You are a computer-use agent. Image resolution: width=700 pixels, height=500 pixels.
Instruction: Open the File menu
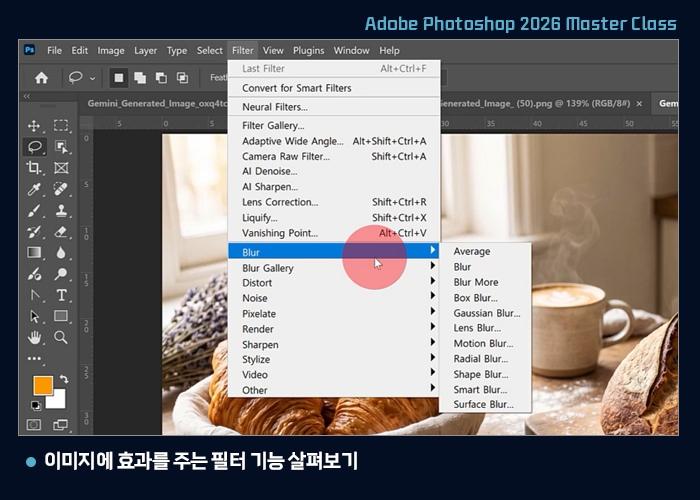[54, 50]
